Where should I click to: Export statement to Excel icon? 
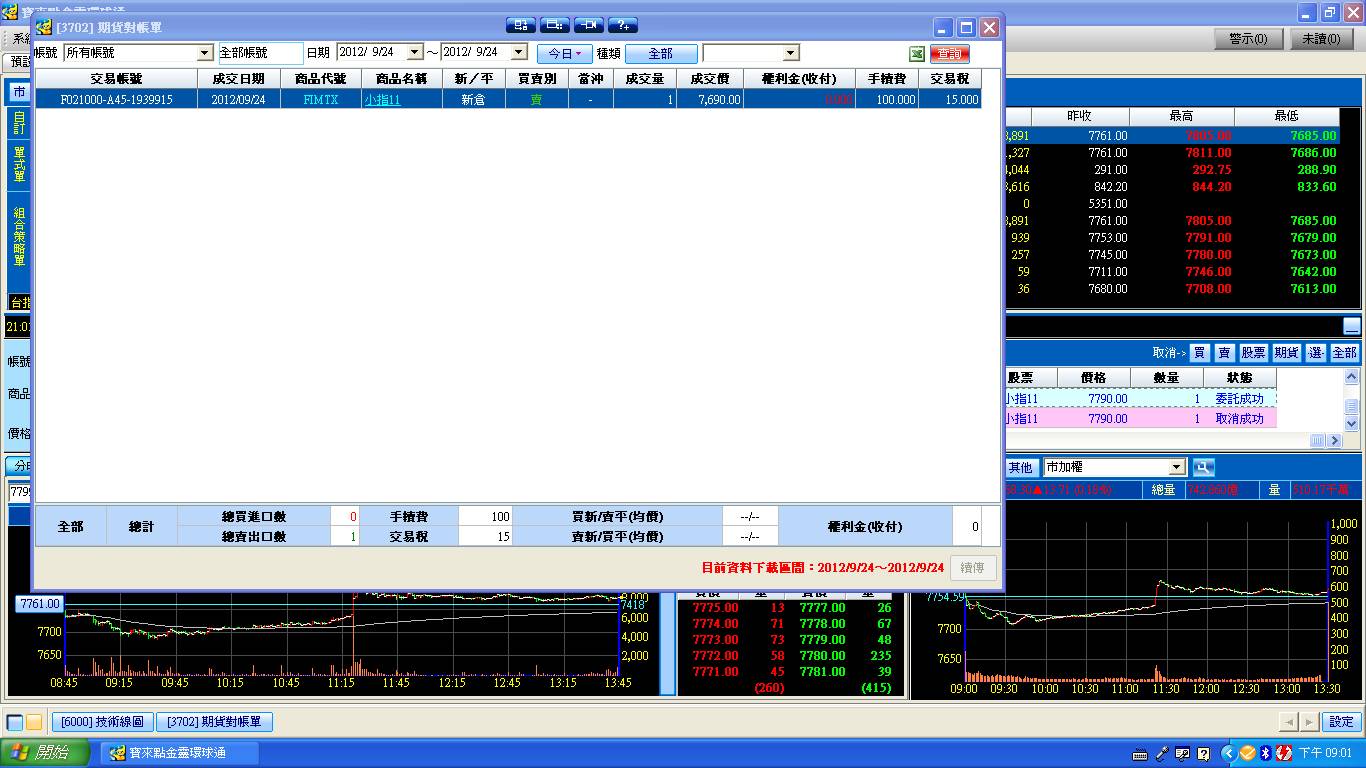916,54
